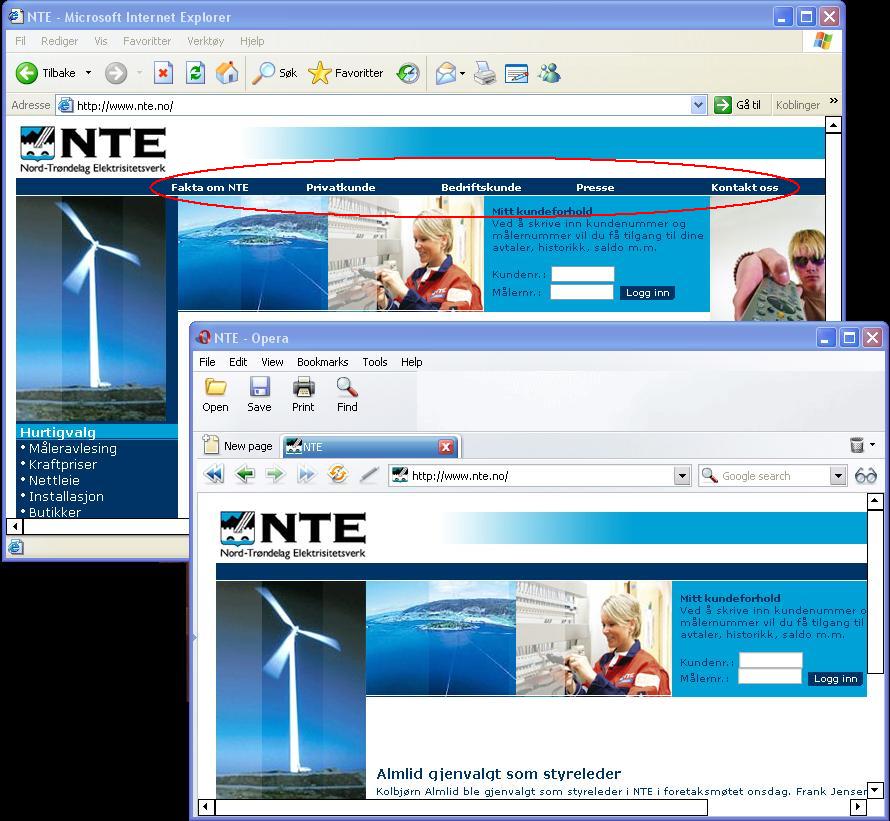The height and width of the screenshot is (821, 890).
Task: Select the NTE tab in Opera
Action: (370, 447)
